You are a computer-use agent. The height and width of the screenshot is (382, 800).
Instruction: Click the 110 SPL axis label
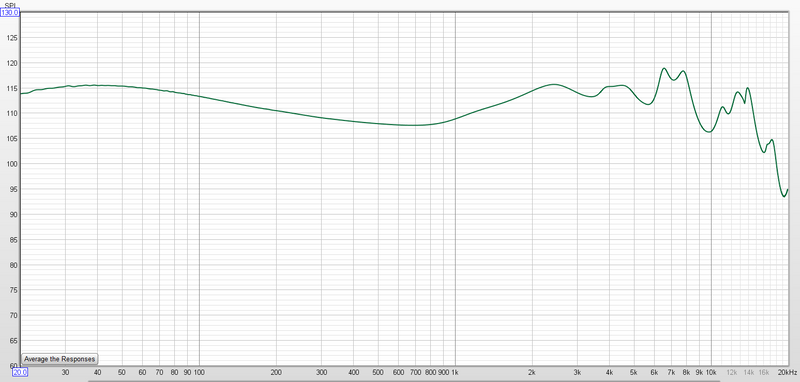pyautogui.click(x=11, y=113)
